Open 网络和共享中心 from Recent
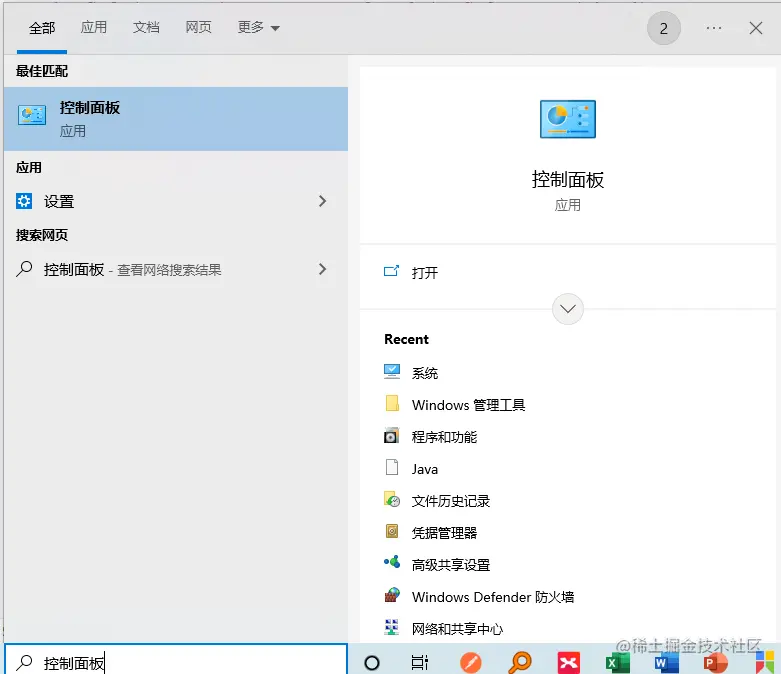 457,629
